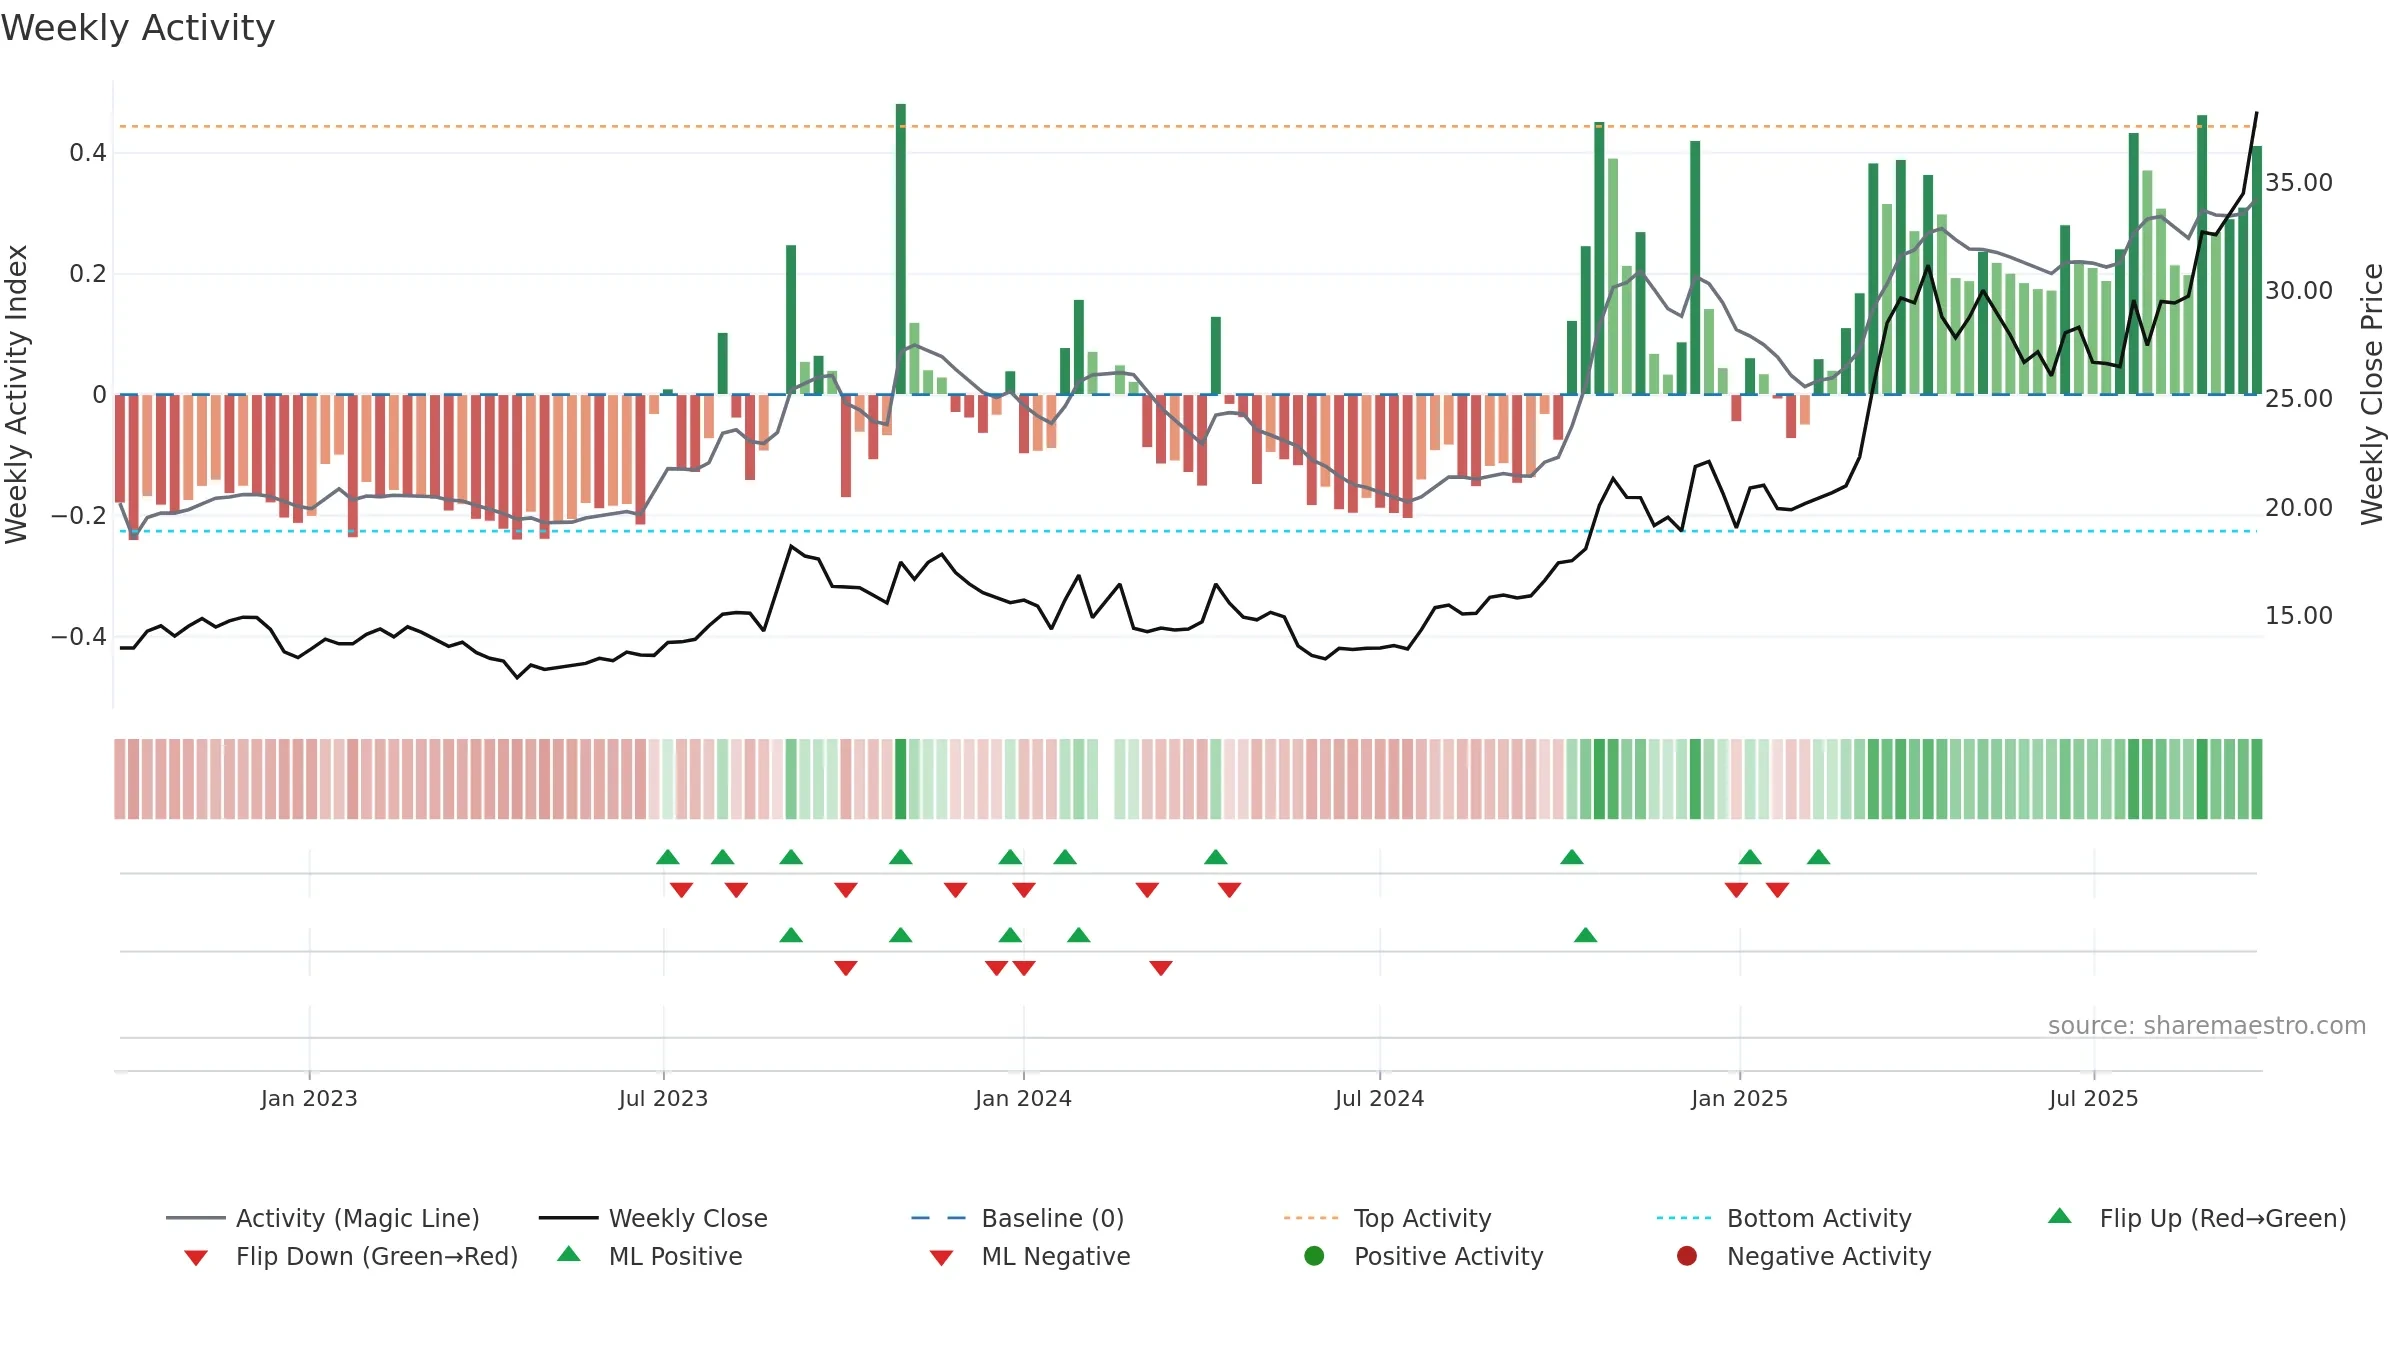Screen dimensions: 2400x1350
Task: Toggle the Activity (Magic Line) legend entry
Action: (x=323, y=1218)
